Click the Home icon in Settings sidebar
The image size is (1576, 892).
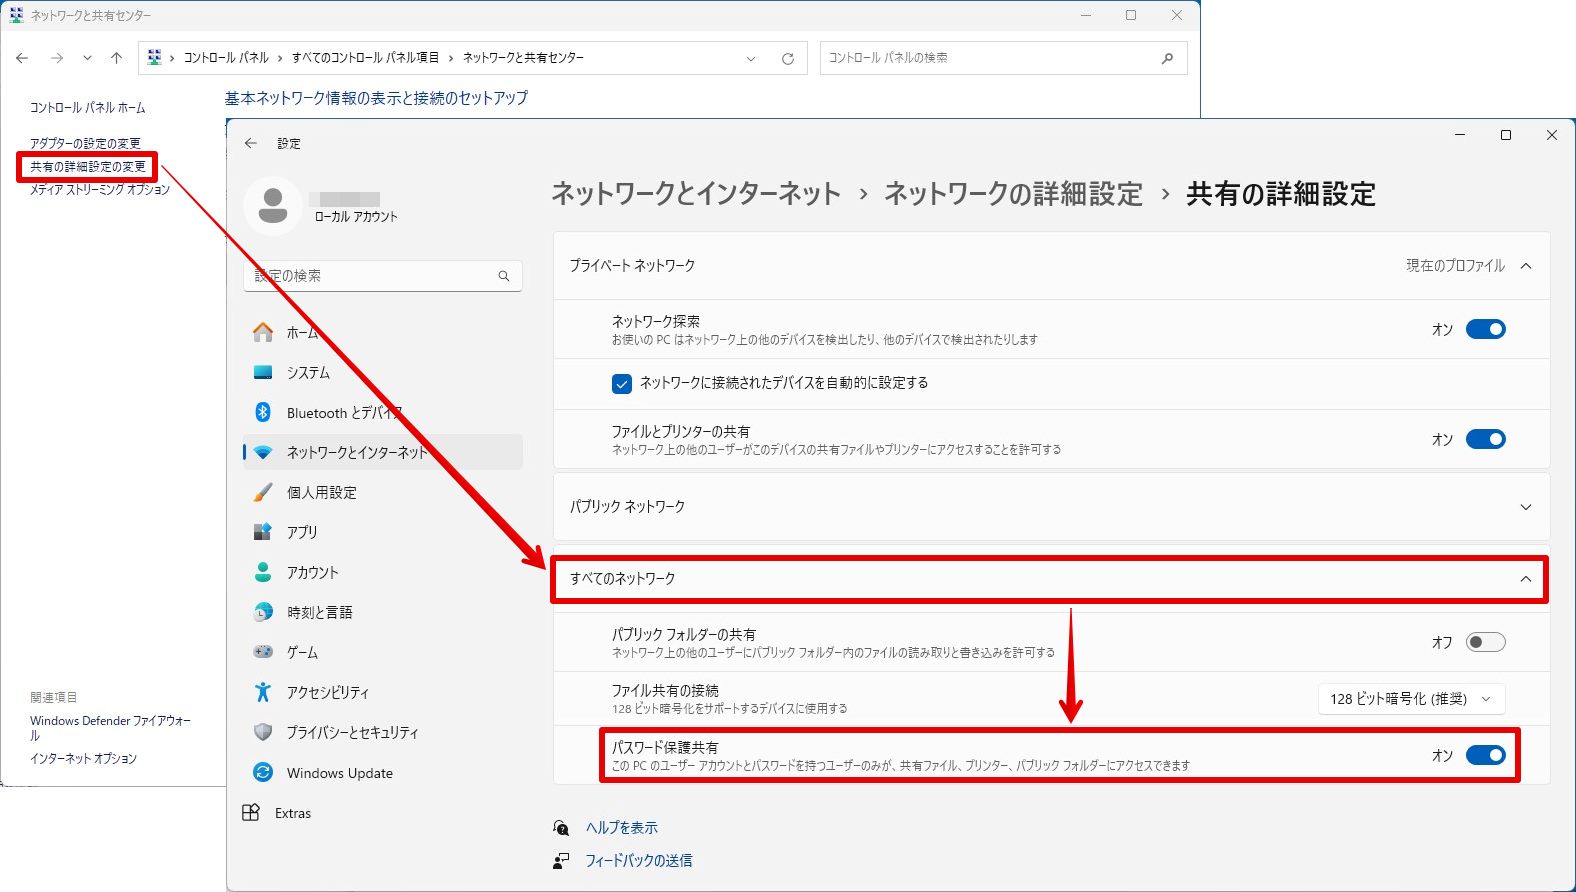pos(263,332)
